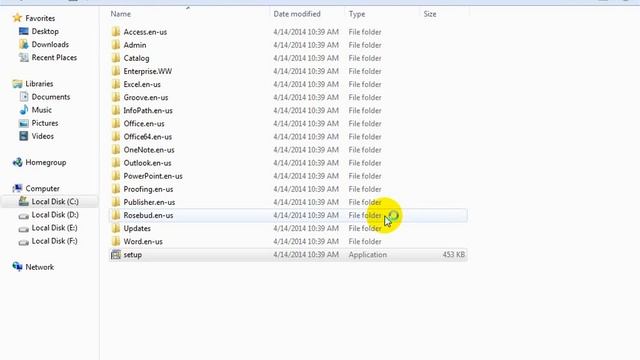Sort by Size column header

430,14
